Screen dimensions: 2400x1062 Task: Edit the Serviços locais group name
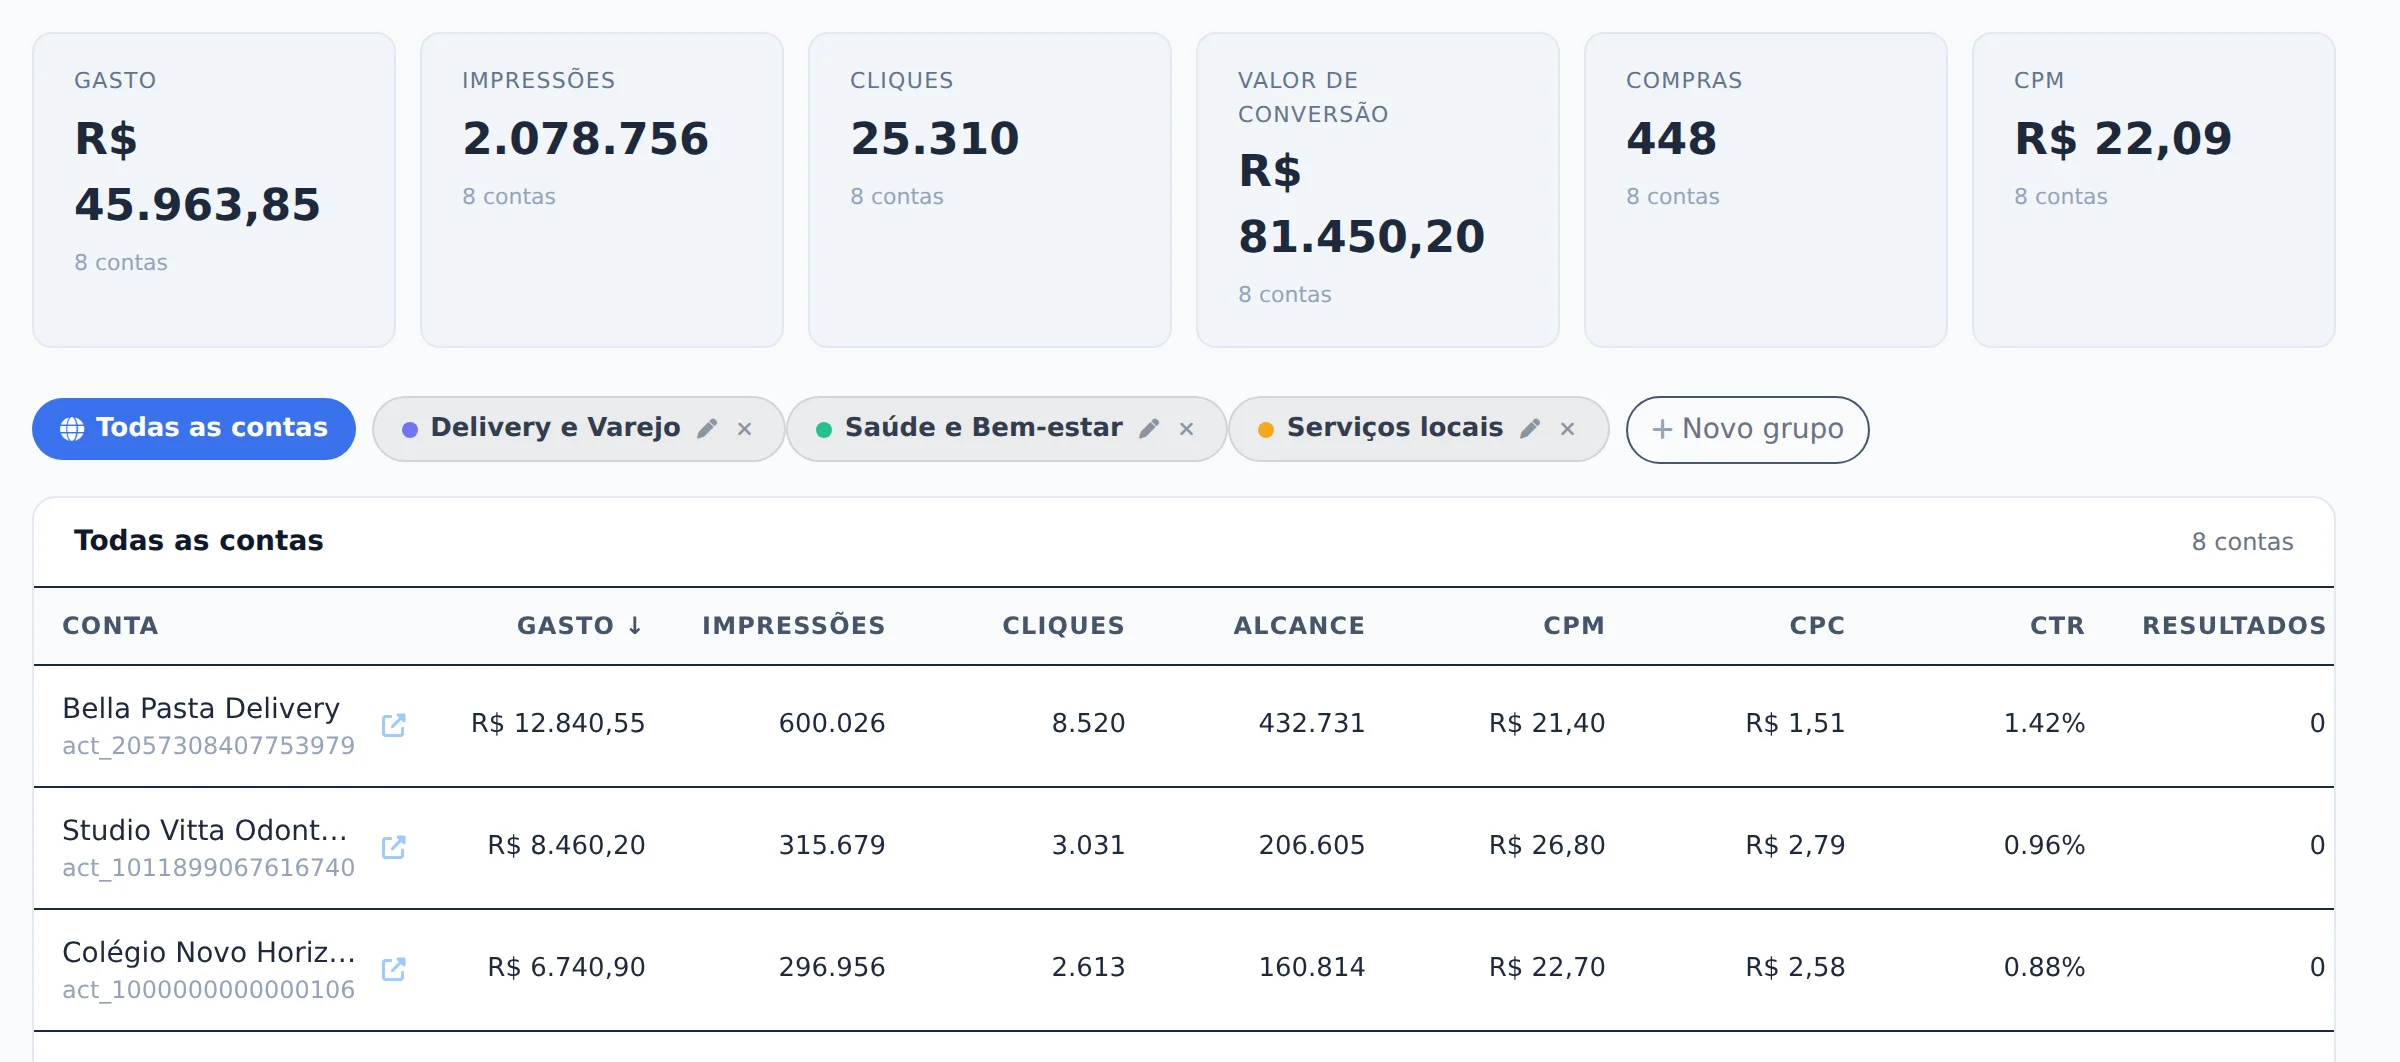click(1530, 429)
